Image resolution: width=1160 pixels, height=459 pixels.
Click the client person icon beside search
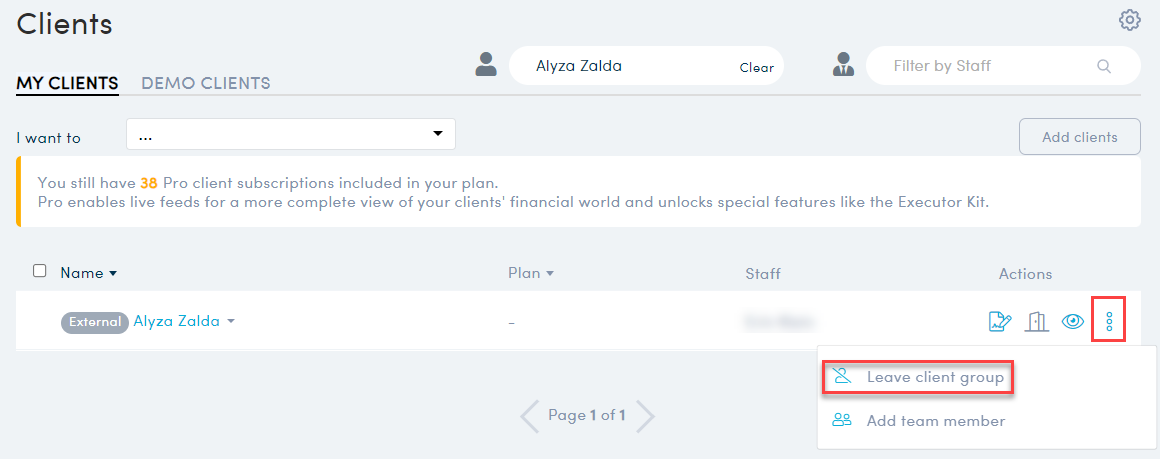pos(486,64)
